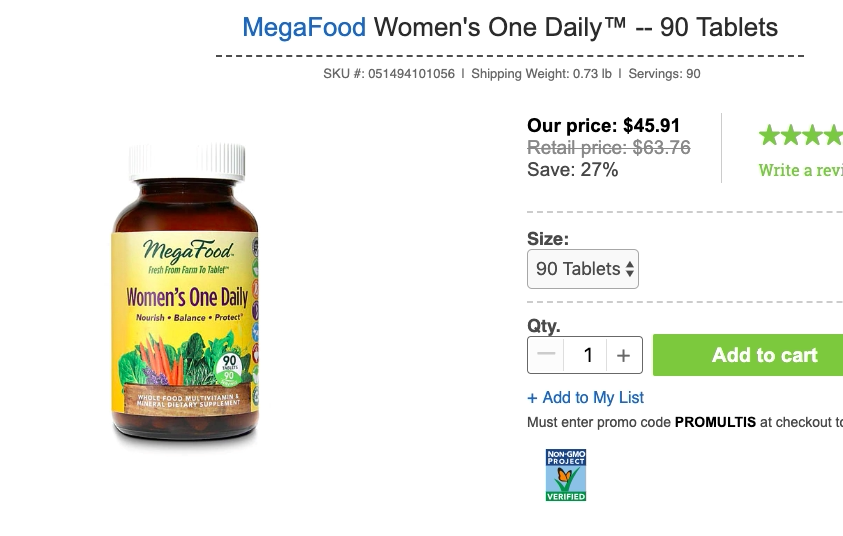The width and height of the screenshot is (843, 536).
Task: Click the PROMULTIS promo code text
Action: [715, 422]
